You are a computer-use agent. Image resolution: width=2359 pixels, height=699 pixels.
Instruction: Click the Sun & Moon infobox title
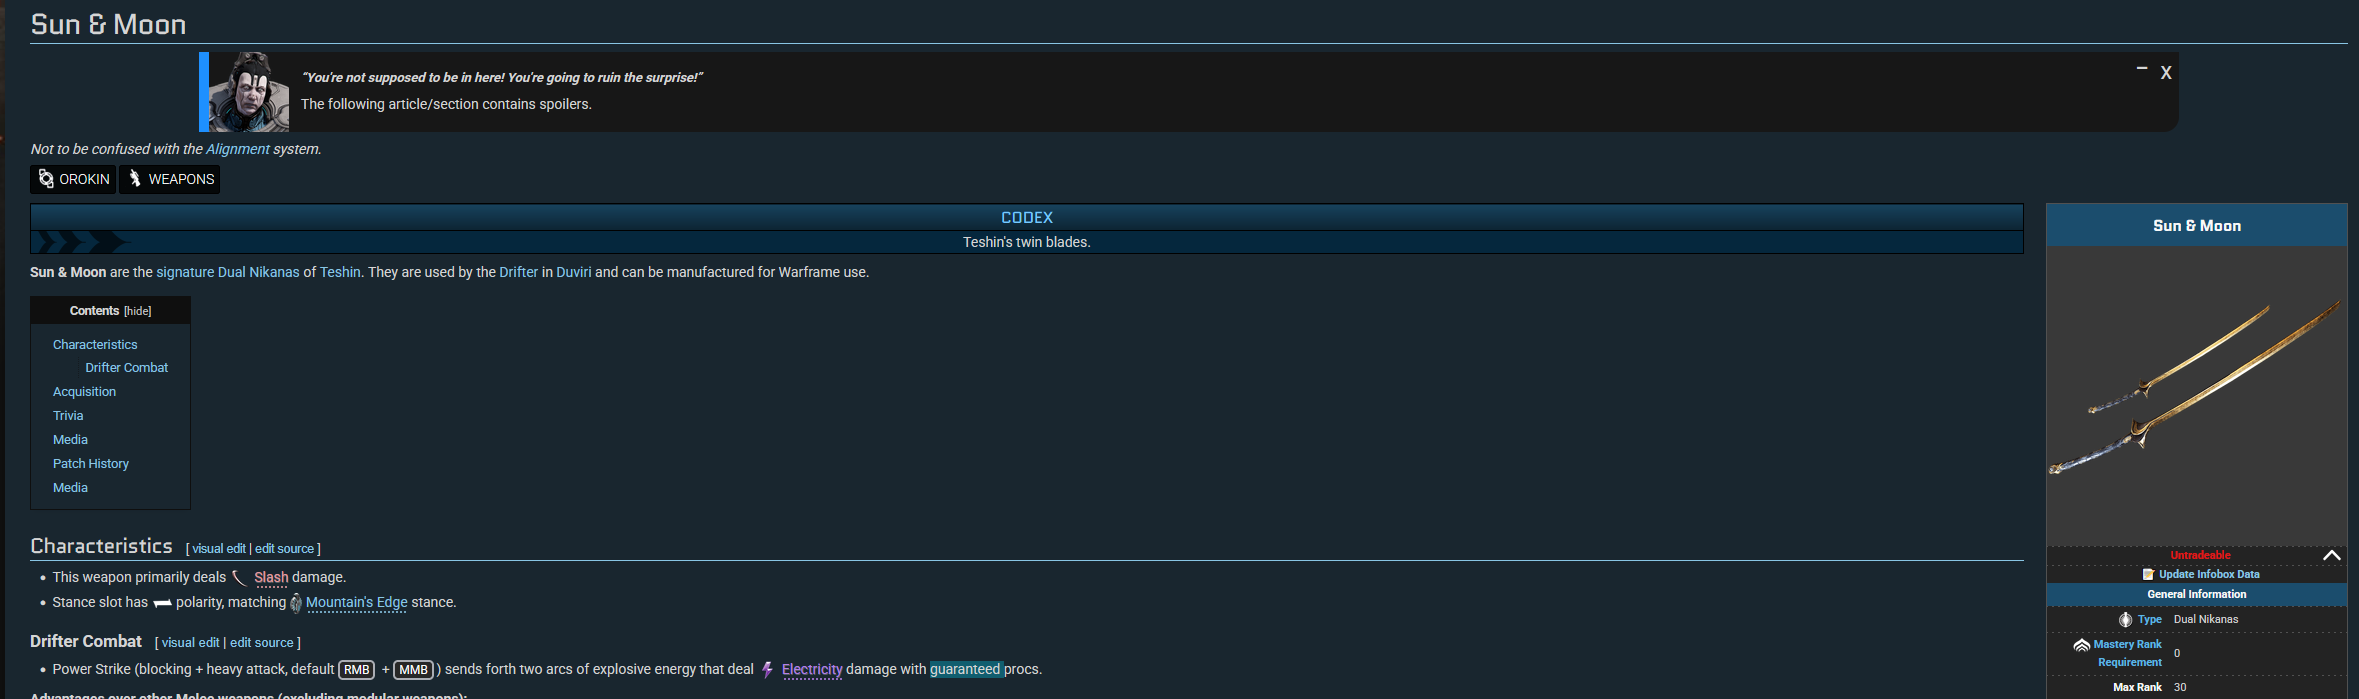coord(2197,226)
